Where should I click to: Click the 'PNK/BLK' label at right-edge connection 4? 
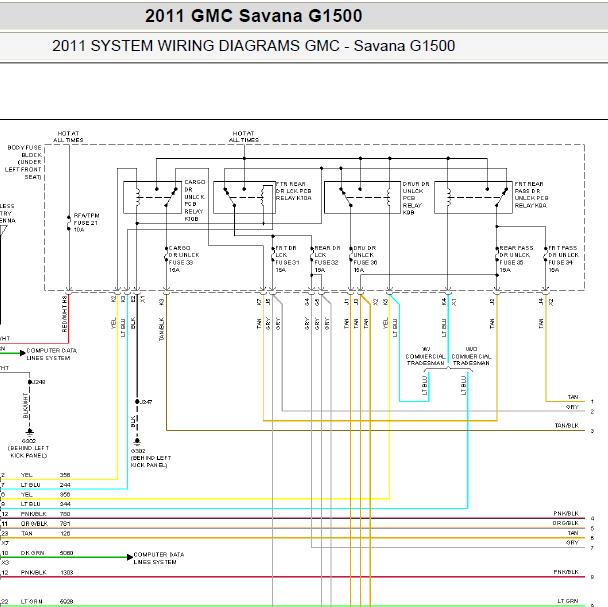coord(566,514)
